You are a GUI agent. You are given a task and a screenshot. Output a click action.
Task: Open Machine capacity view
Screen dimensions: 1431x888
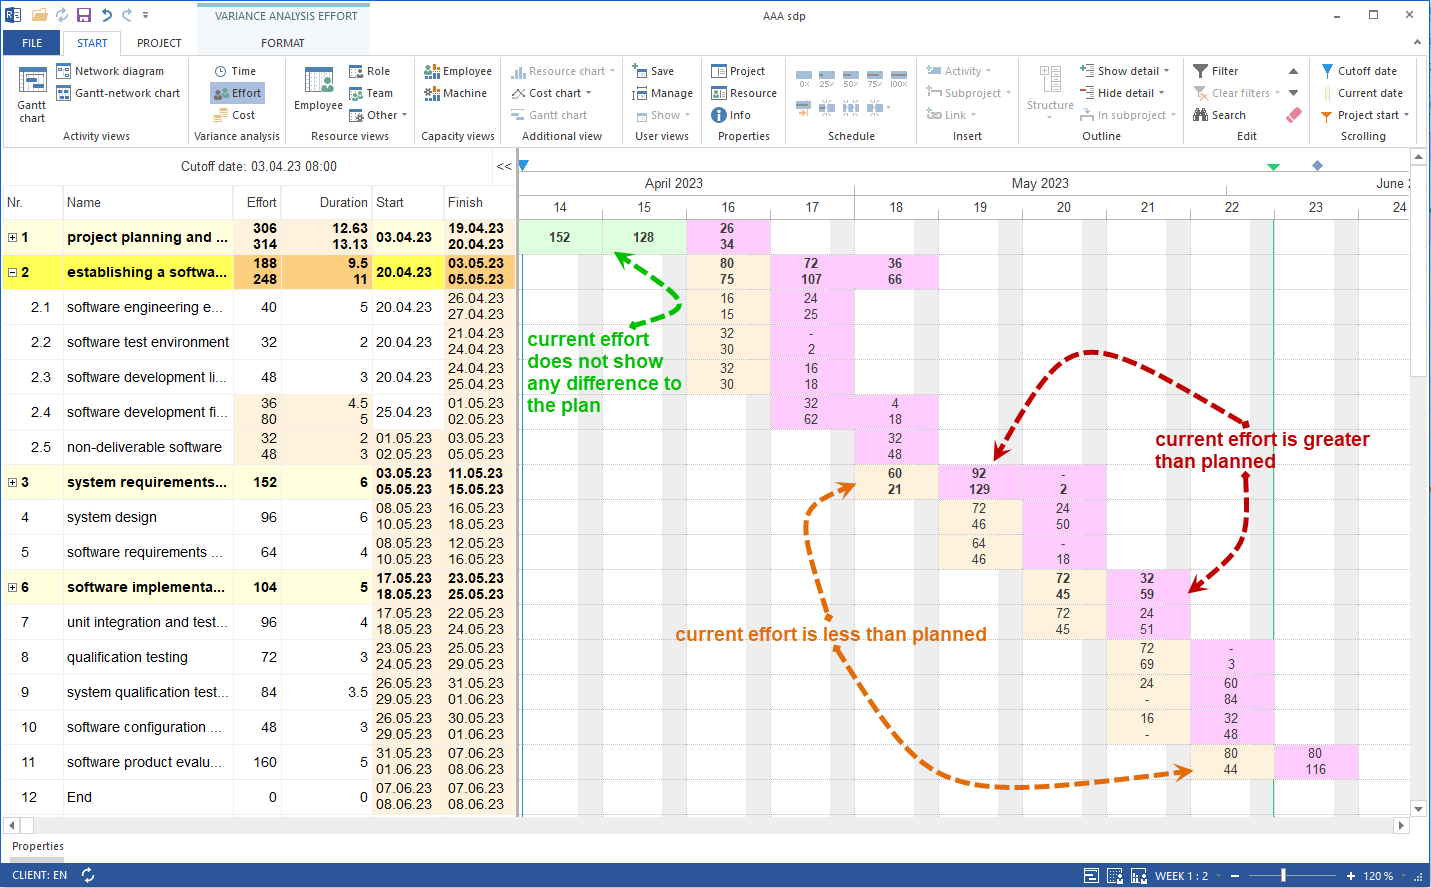pyautogui.click(x=455, y=93)
